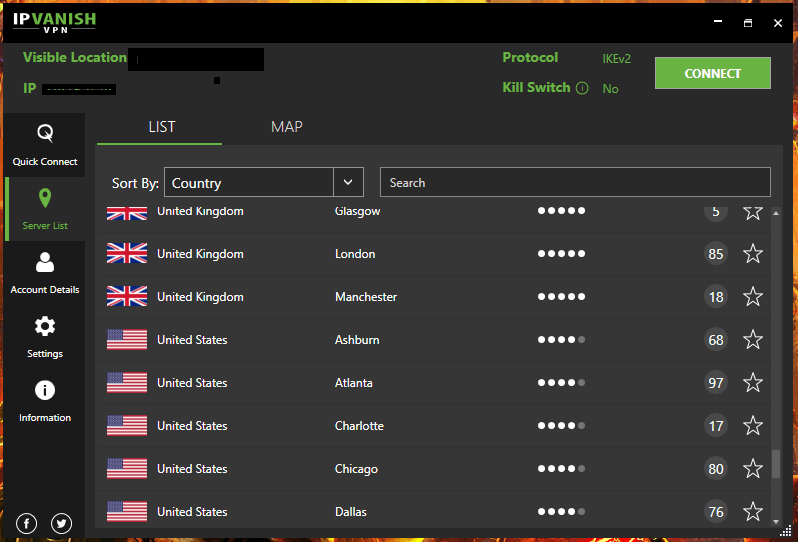Screen dimensions: 798x542
Task: Show Ashburn's 68 servers count badge
Action: point(716,339)
